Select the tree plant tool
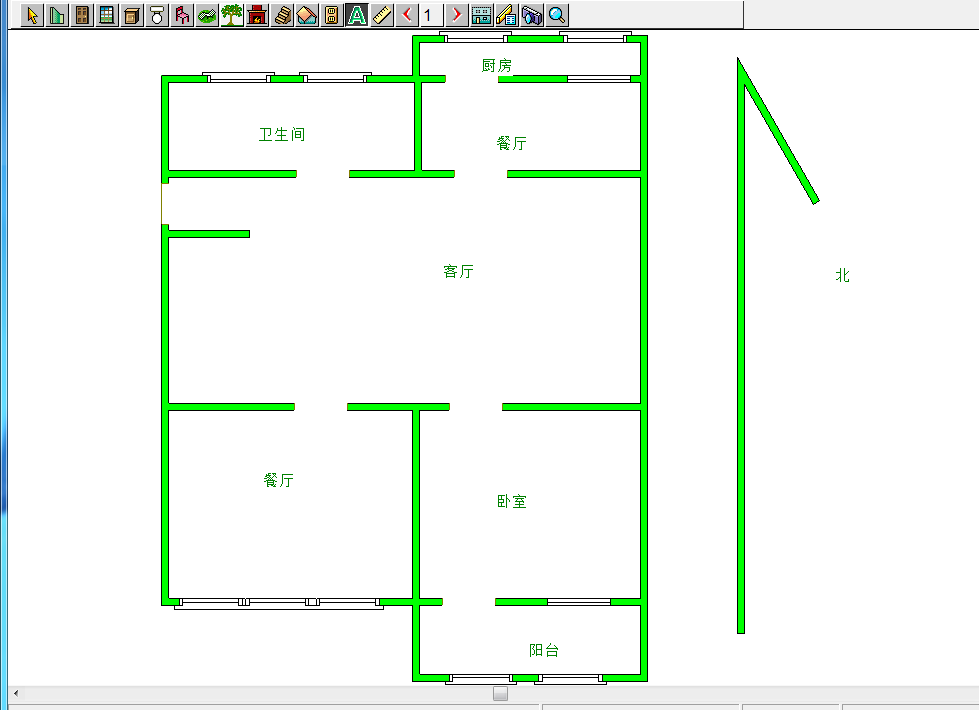The image size is (979, 710). tap(232, 15)
